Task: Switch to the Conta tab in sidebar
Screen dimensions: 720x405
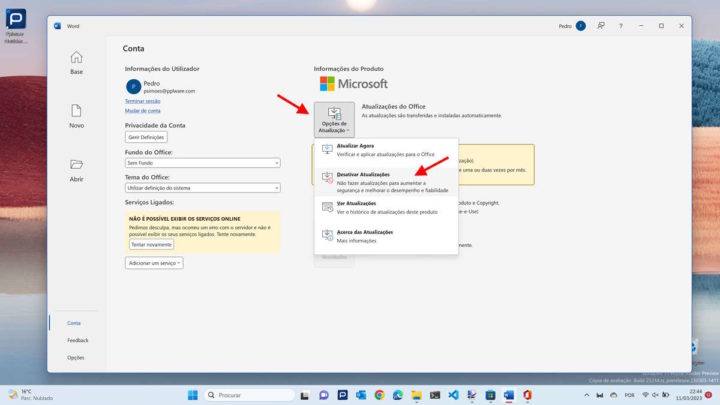Action: 74,323
